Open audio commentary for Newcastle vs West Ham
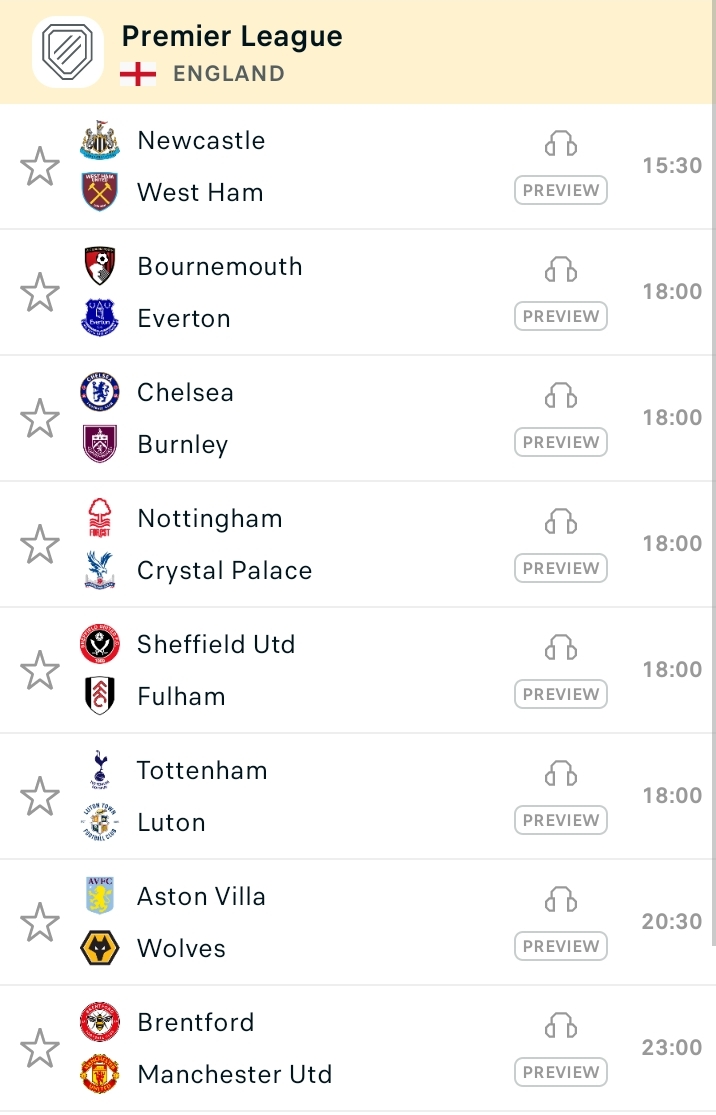 [x=560, y=144]
